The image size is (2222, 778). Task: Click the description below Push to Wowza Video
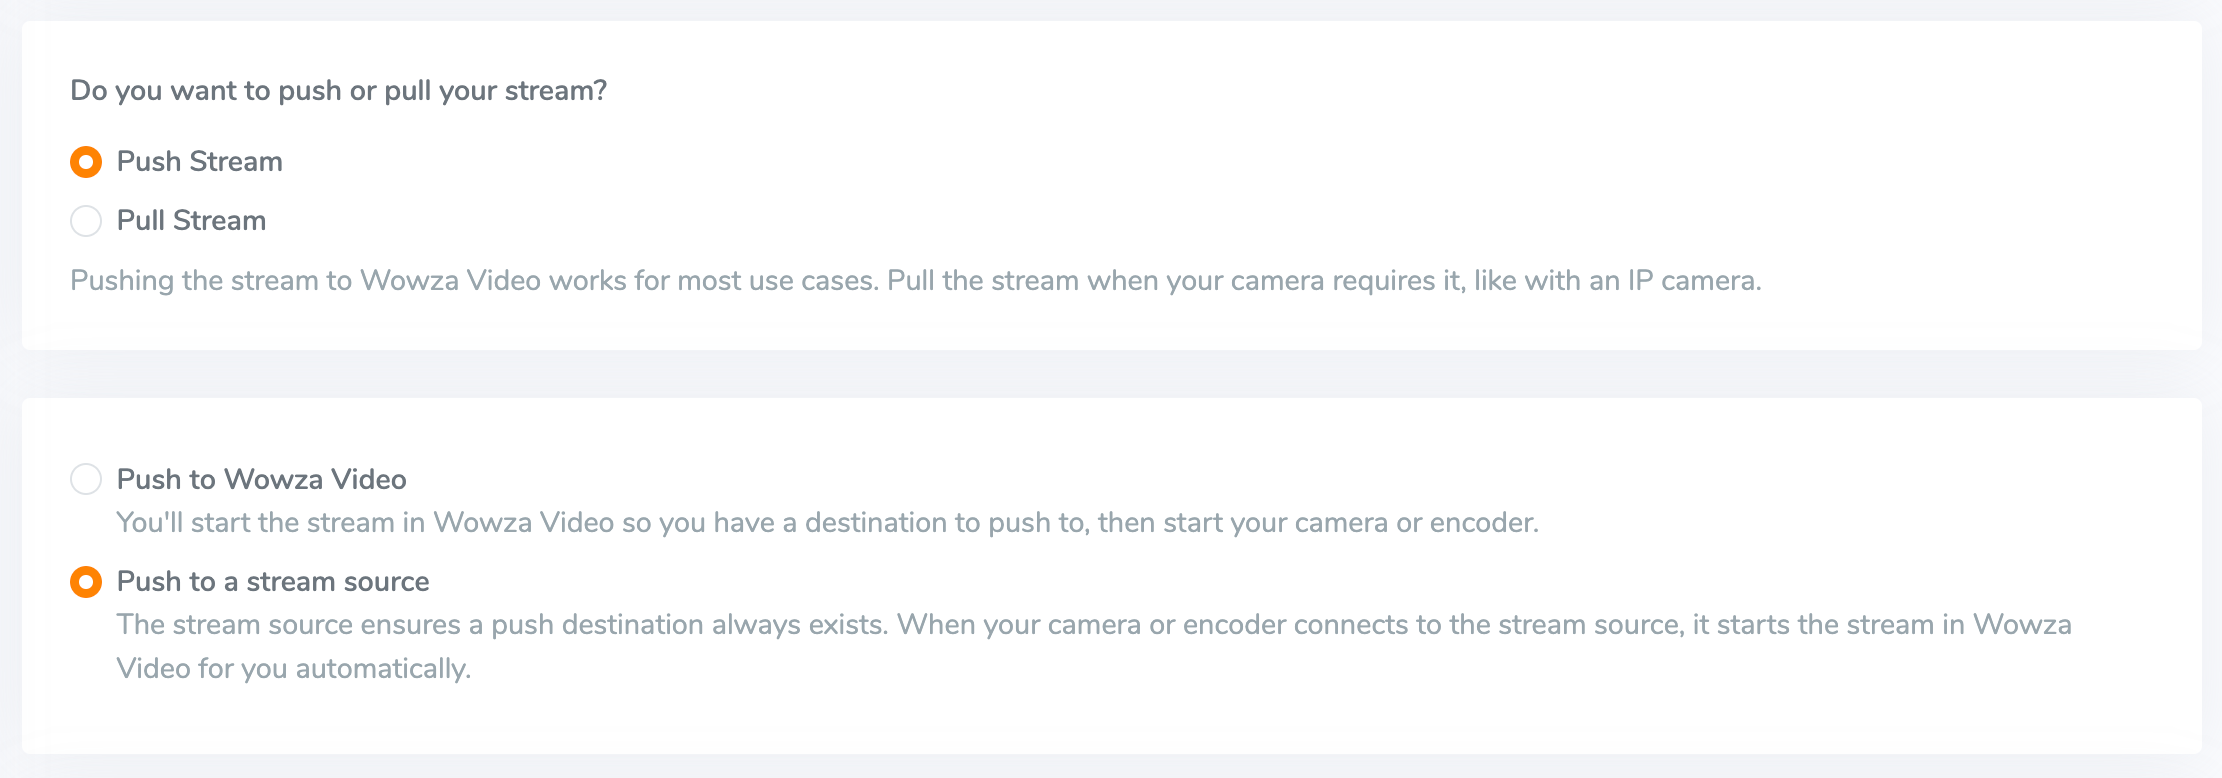(828, 523)
